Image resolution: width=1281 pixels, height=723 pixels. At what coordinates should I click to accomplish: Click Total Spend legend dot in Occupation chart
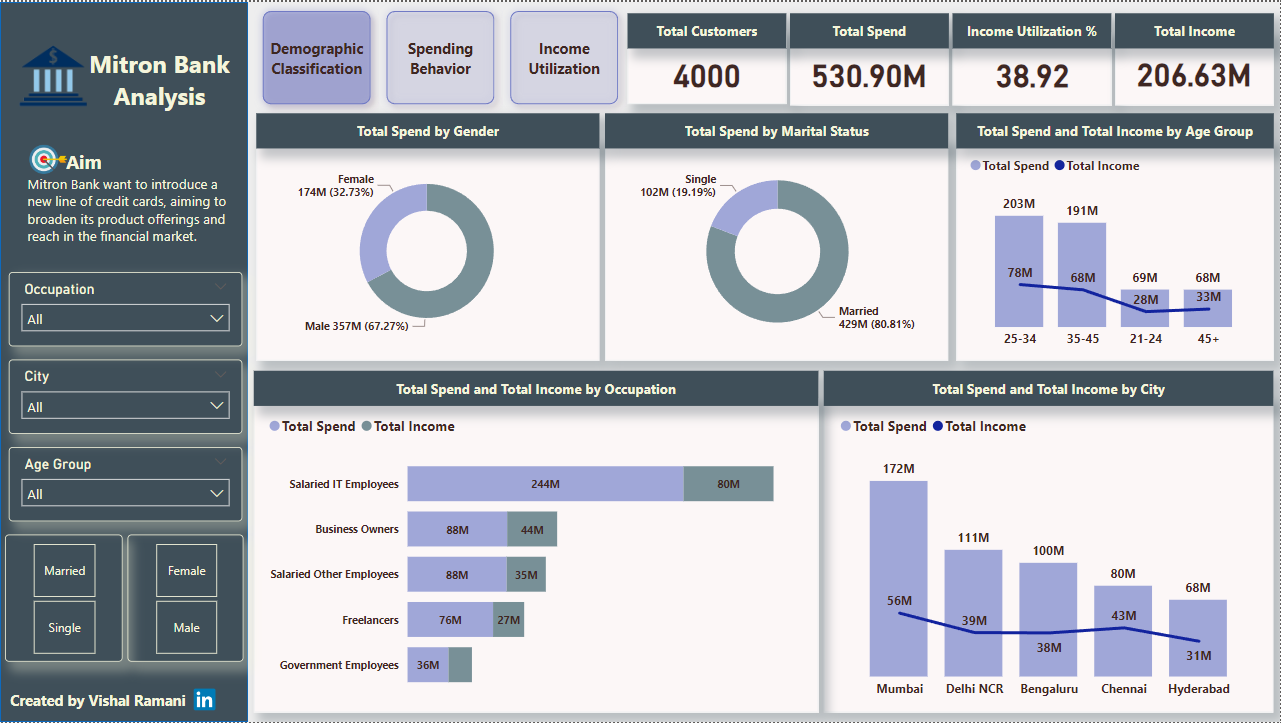point(275,427)
